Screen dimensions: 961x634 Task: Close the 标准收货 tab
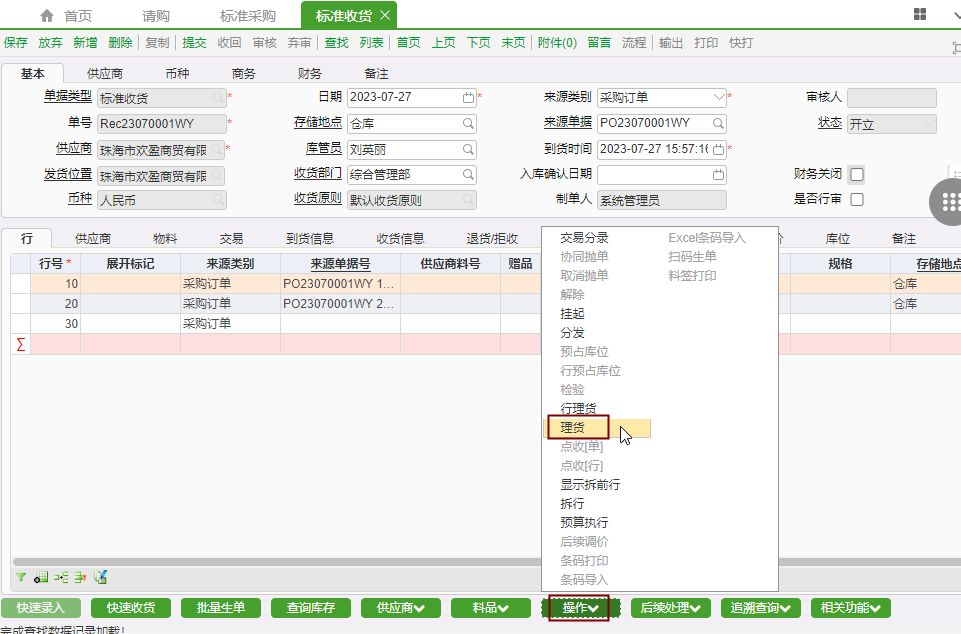(385, 15)
